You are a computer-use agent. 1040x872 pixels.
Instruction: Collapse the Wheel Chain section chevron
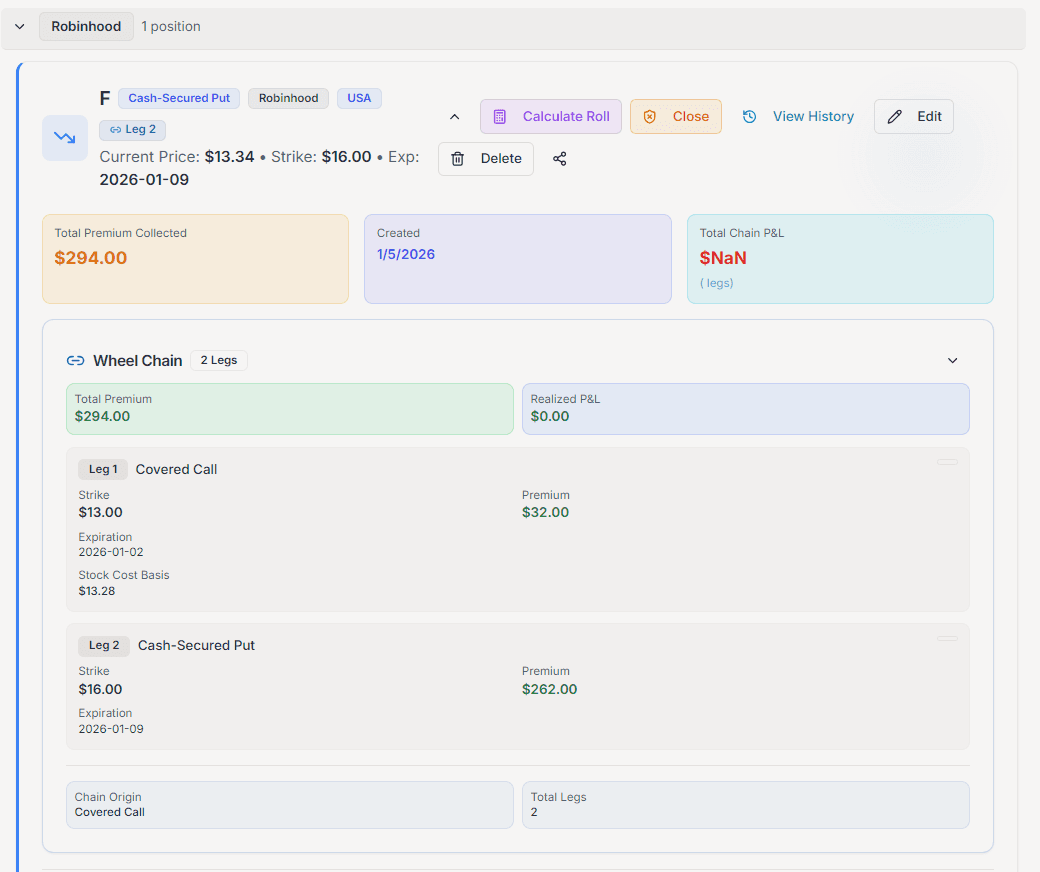click(952, 360)
